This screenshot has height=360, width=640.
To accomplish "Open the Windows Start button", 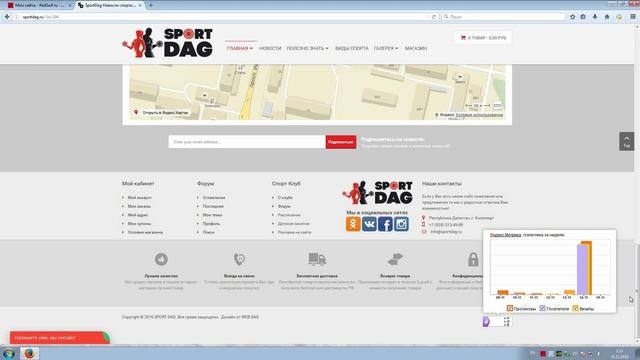I will [x=8, y=353].
